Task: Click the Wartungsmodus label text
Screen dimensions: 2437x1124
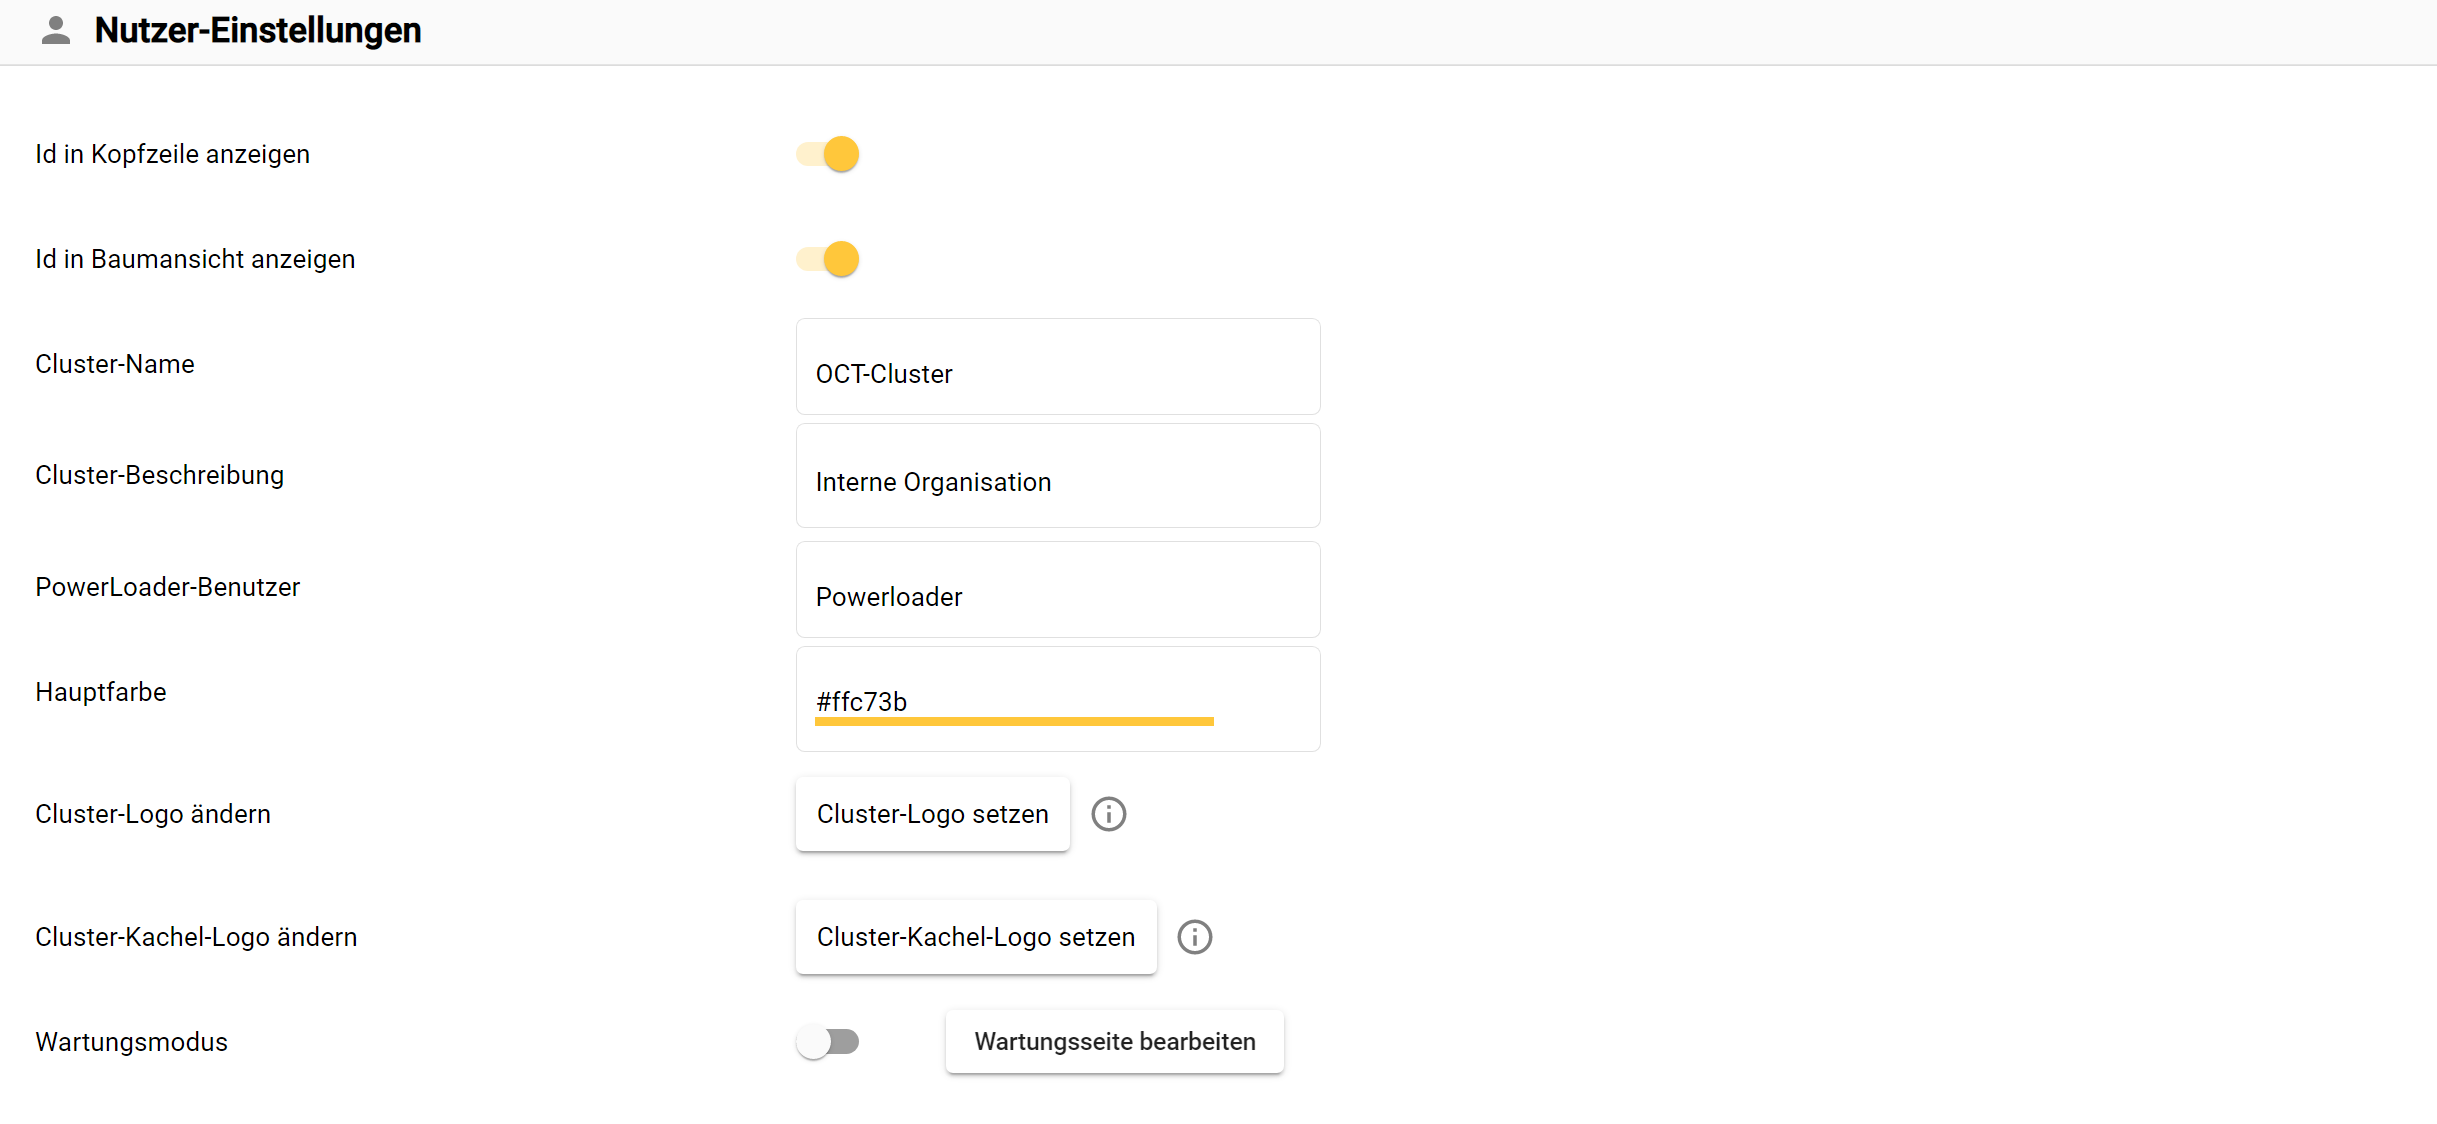Action: (131, 1042)
